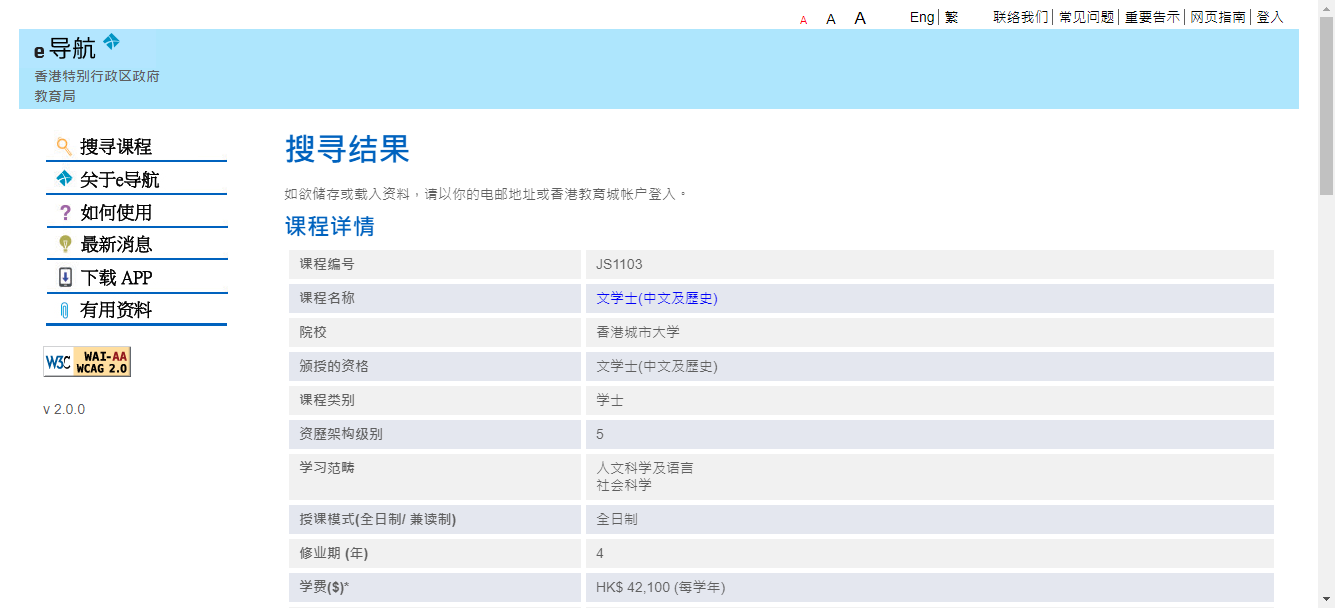Click the 学费($)* row label
Screen dimensions: 1335x608
click(x=324, y=587)
